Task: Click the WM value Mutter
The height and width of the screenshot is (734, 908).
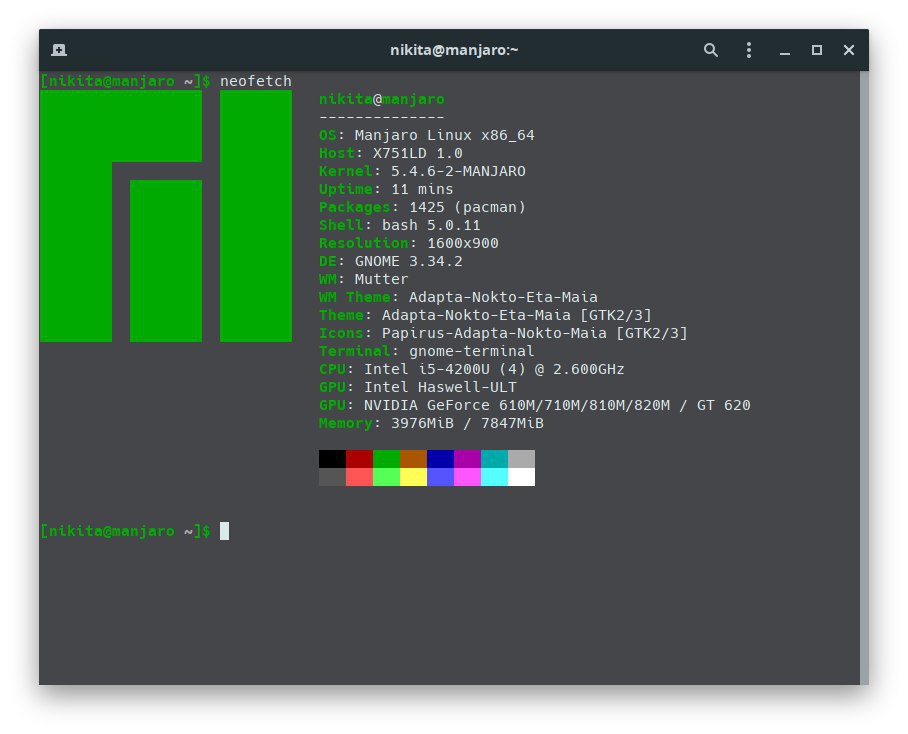Action: coord(381,278)
